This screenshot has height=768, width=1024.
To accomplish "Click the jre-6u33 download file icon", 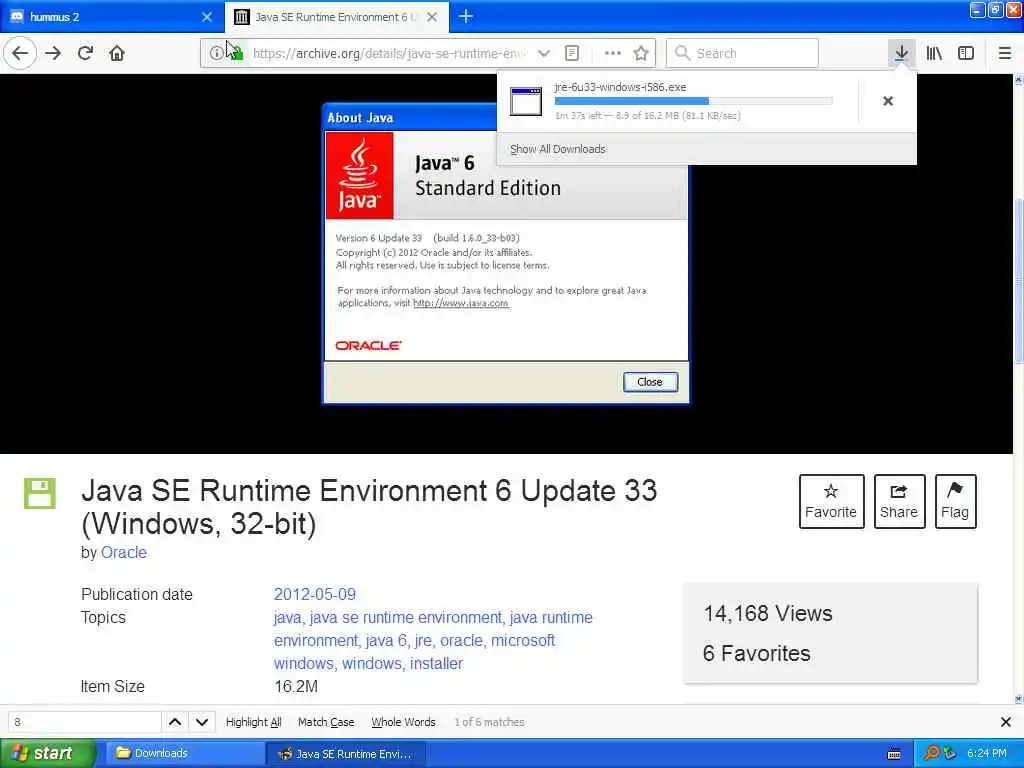I will [526, 101].
